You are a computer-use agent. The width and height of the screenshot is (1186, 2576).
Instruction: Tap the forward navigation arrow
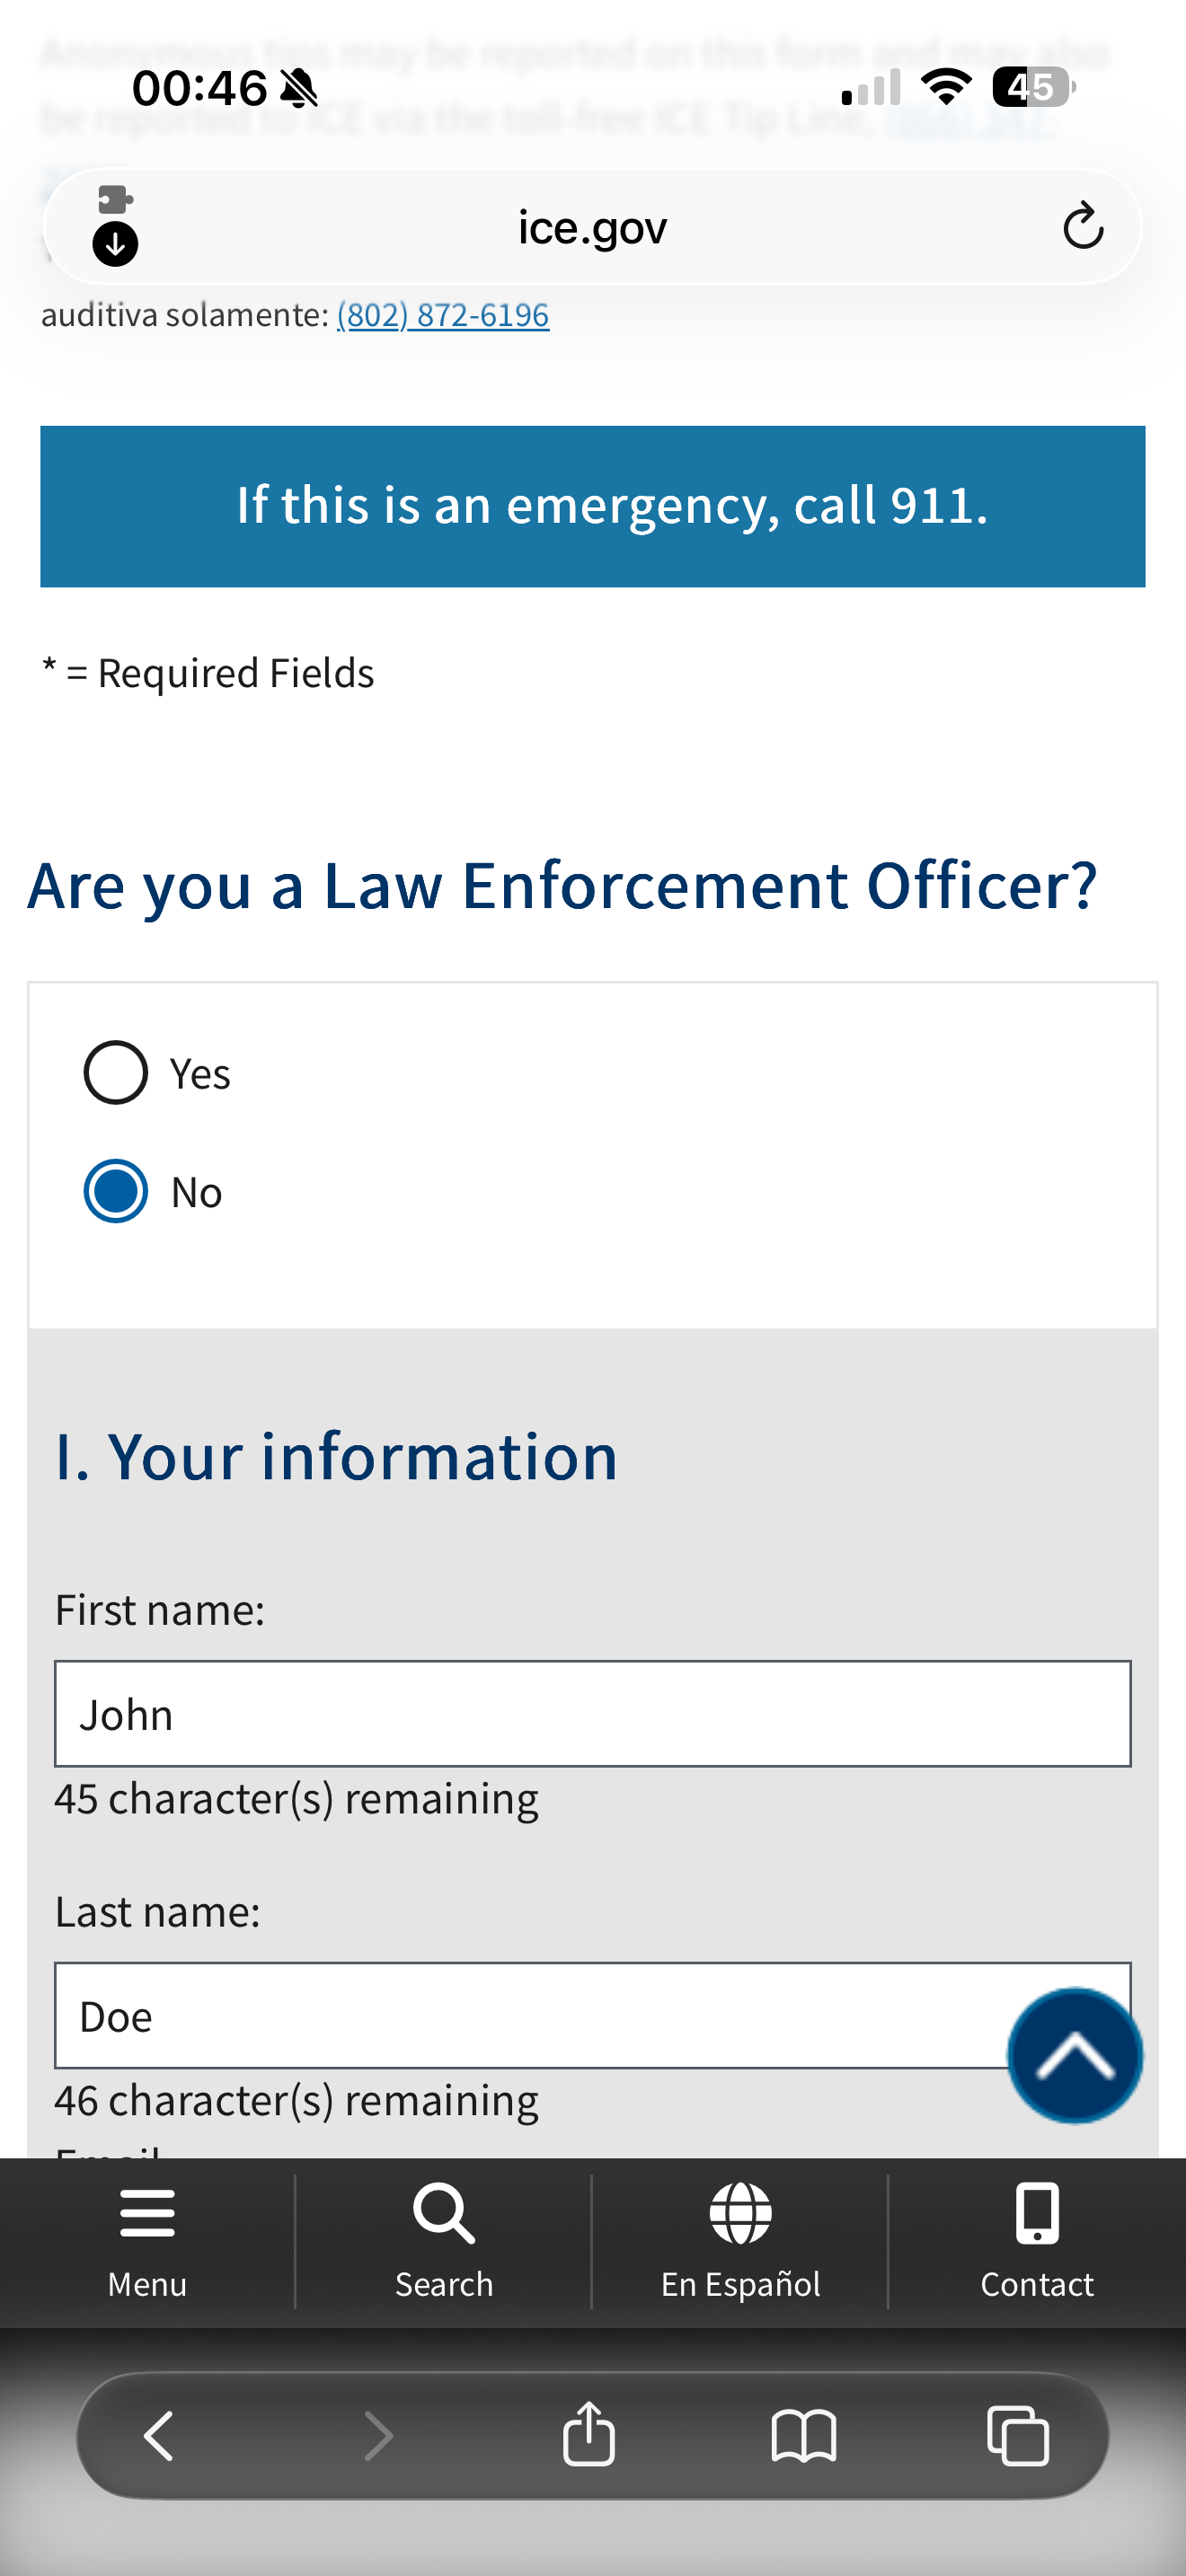pos(378,2435)
